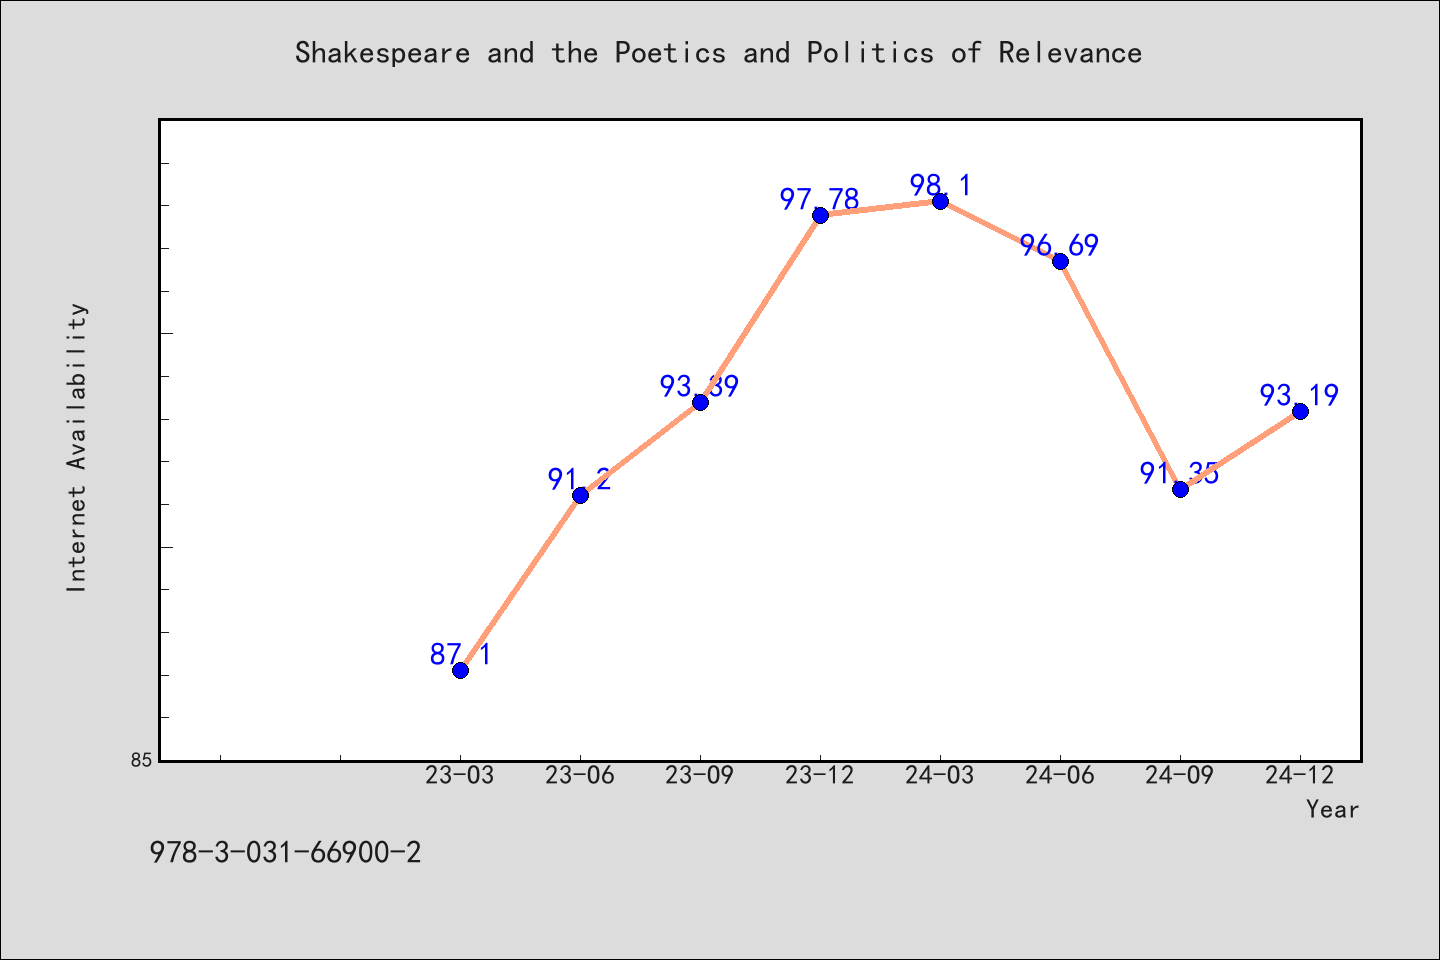
Task: Click the 23-12 x-axis label
Action: [820, 776]
